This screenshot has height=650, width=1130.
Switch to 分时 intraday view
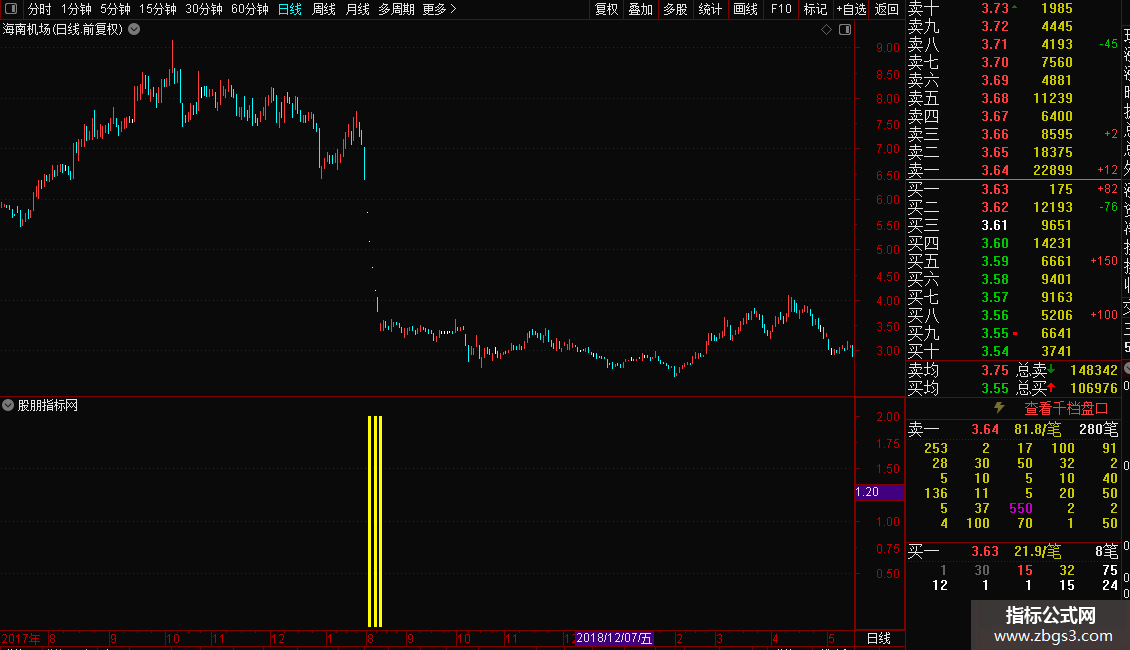pyautogui.click(x=40, y=9)
